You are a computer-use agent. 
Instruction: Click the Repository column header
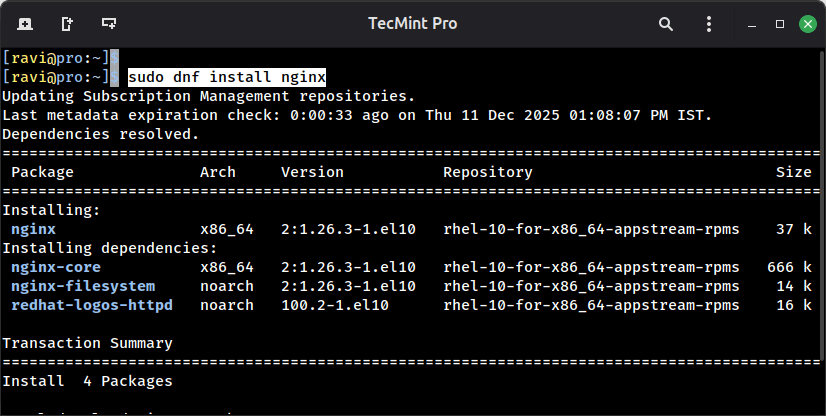pyautogui.click(x=488, y=172)
